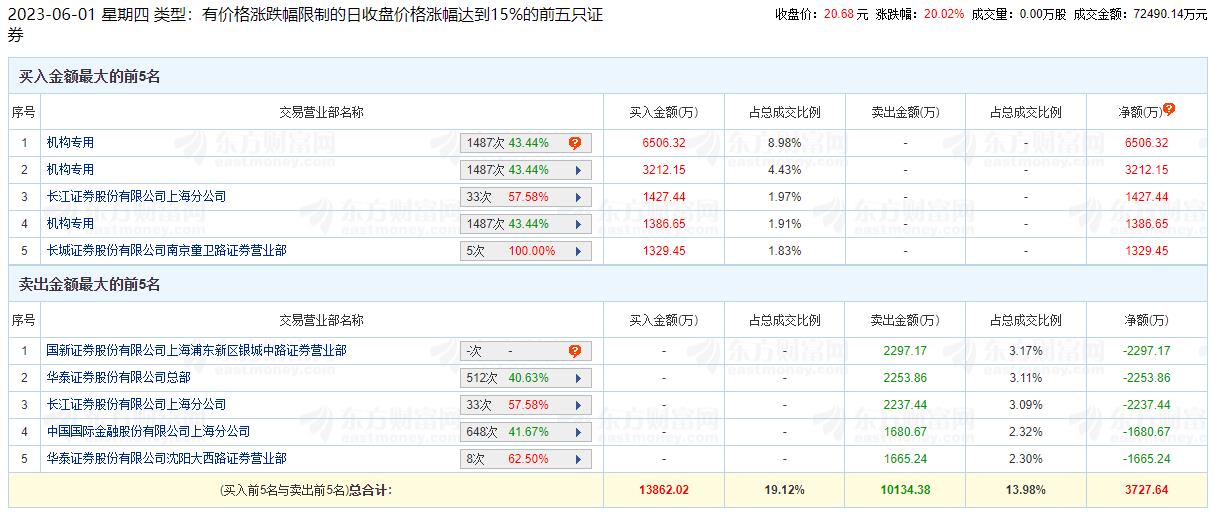
Task: Expand the 长江证券 buy row with 1427.44
Action: 578,197
